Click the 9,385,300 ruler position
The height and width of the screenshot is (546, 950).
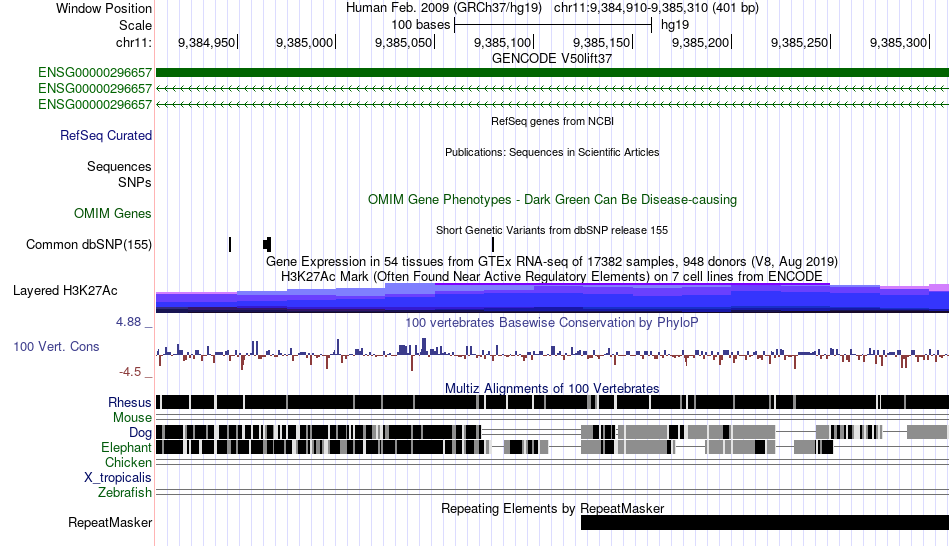pos(899,42)
